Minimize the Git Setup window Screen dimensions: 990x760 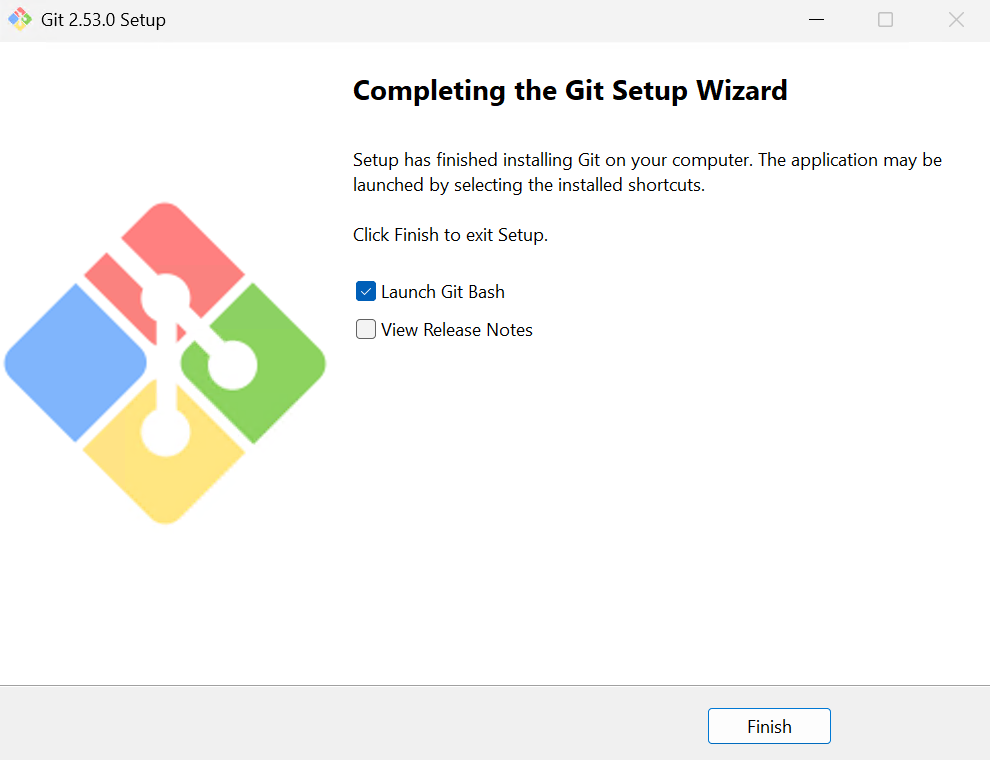tap(816, 19)
